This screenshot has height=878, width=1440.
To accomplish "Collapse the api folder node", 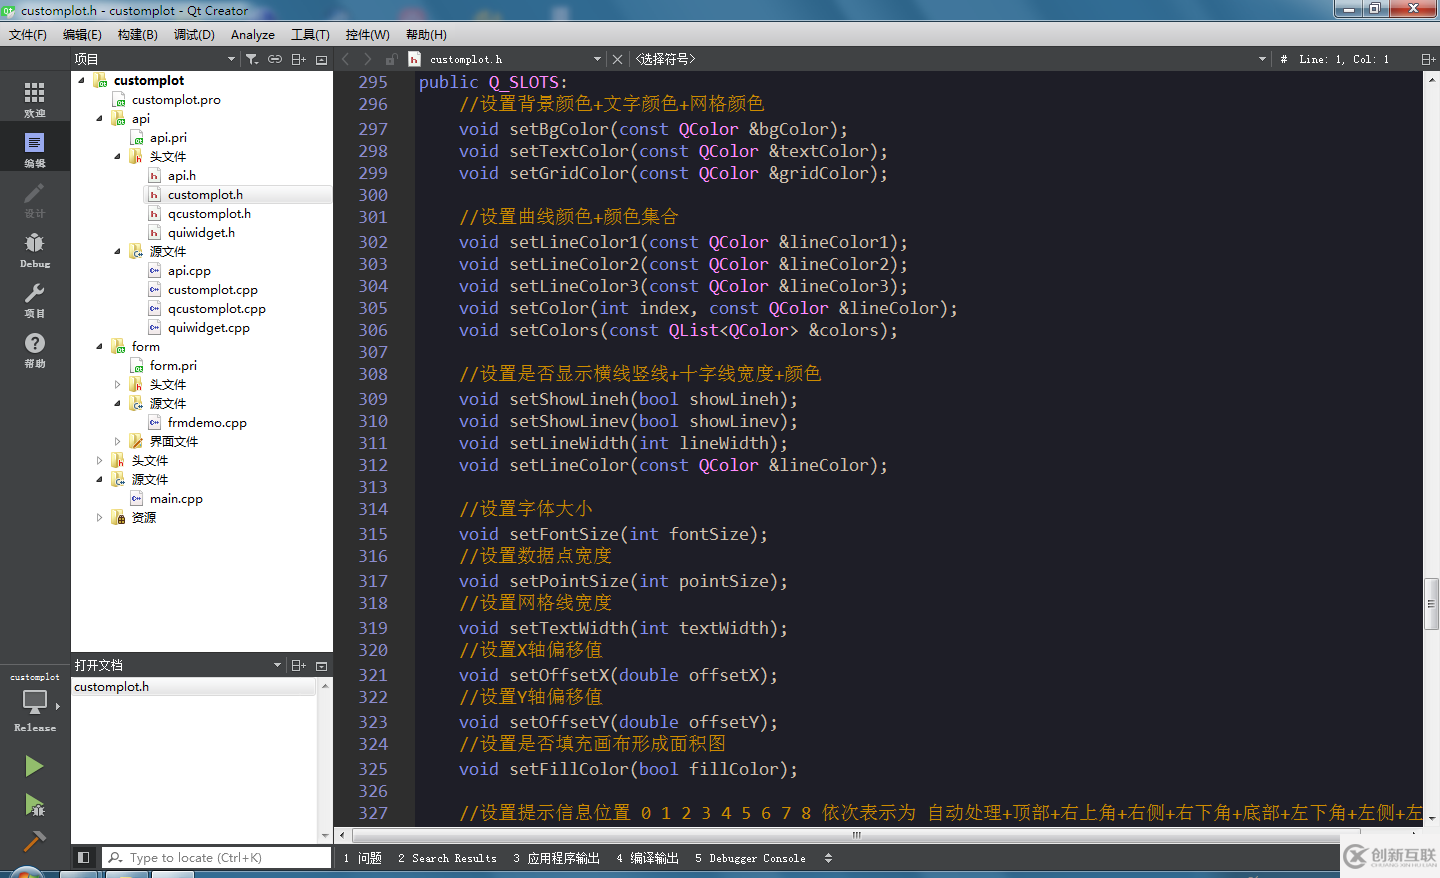I will pos(99,118).
